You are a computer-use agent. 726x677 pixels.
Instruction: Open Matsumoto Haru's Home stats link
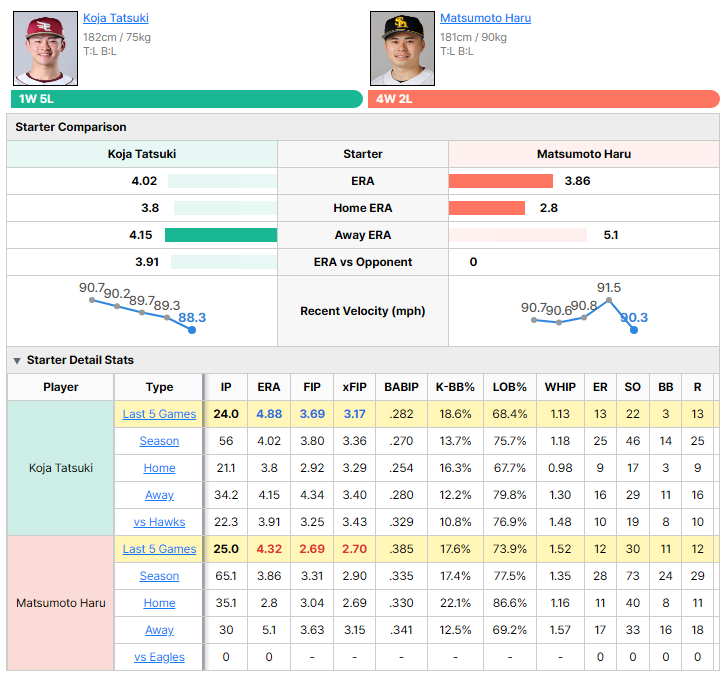click(159, 603)
